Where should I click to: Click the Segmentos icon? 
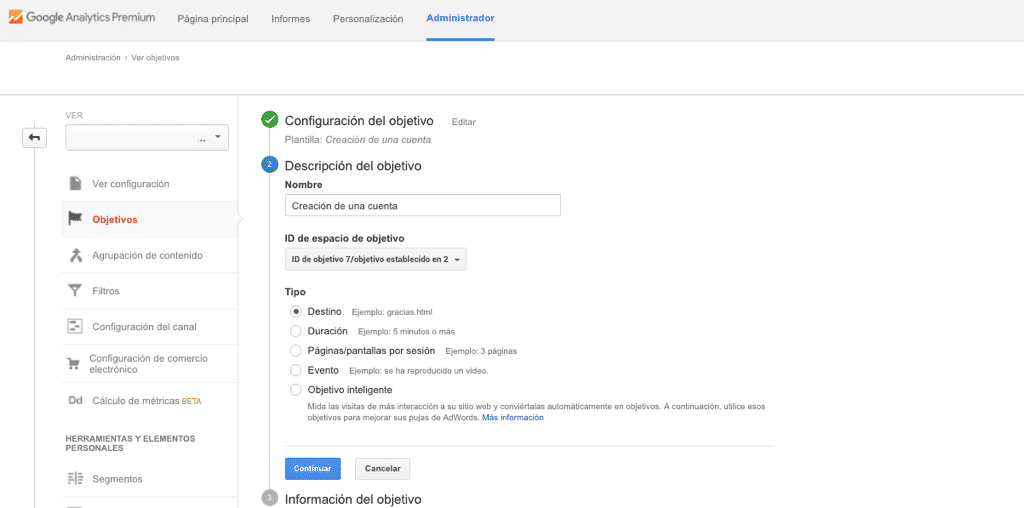click(75, 479)
